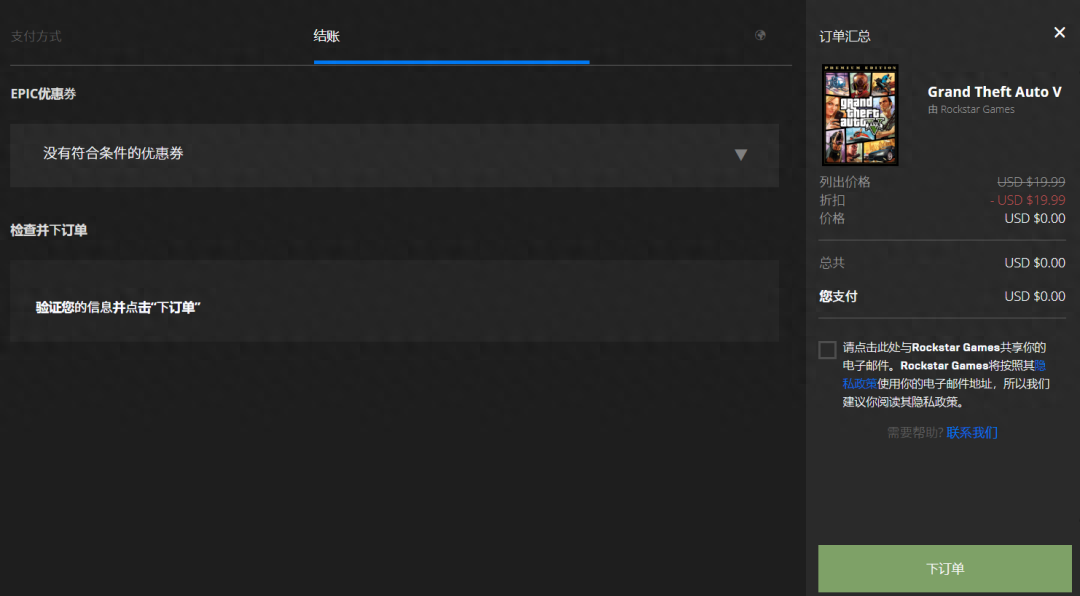Click the 订单汇总 heading
The height and width of the screenshot is (596, 1080).
point(845,36)
